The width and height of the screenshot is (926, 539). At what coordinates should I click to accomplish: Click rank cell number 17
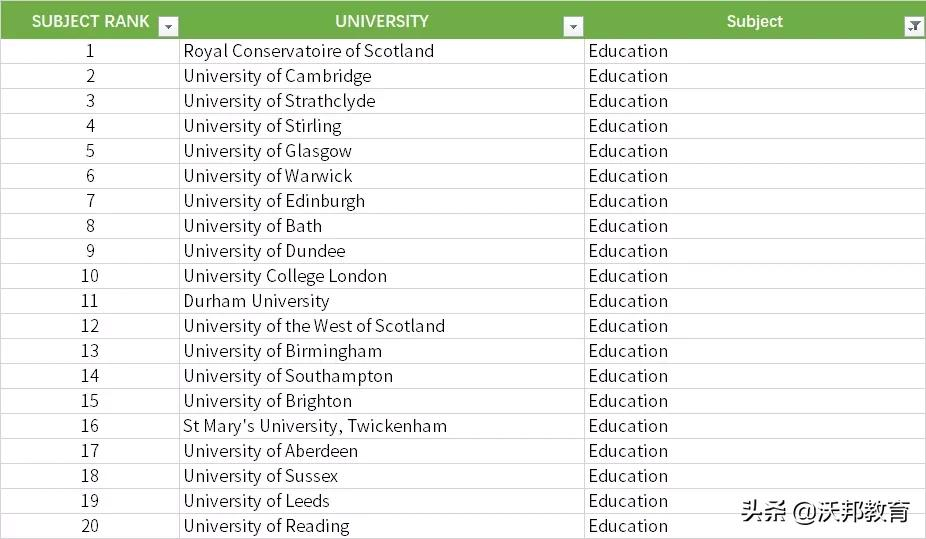(90, 451)
